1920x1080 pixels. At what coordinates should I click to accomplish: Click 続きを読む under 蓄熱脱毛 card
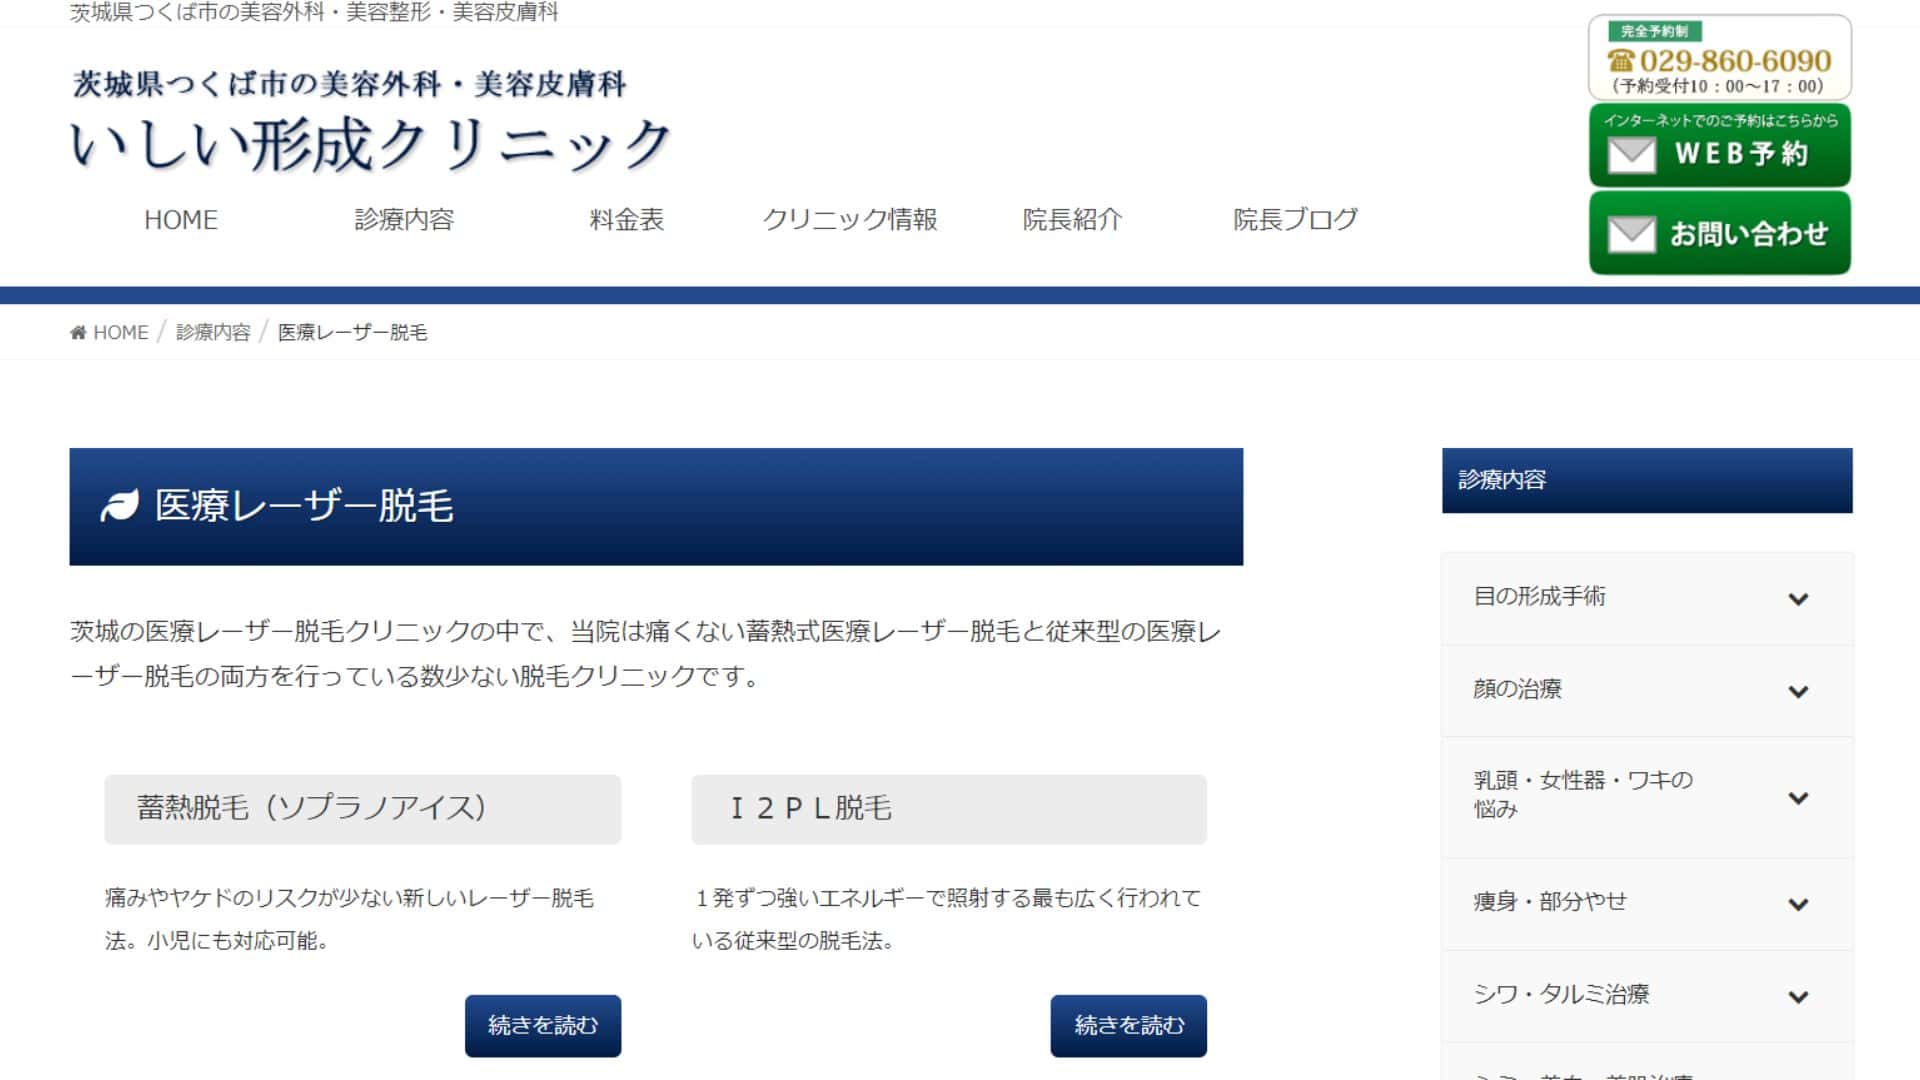pos(543,1026)
